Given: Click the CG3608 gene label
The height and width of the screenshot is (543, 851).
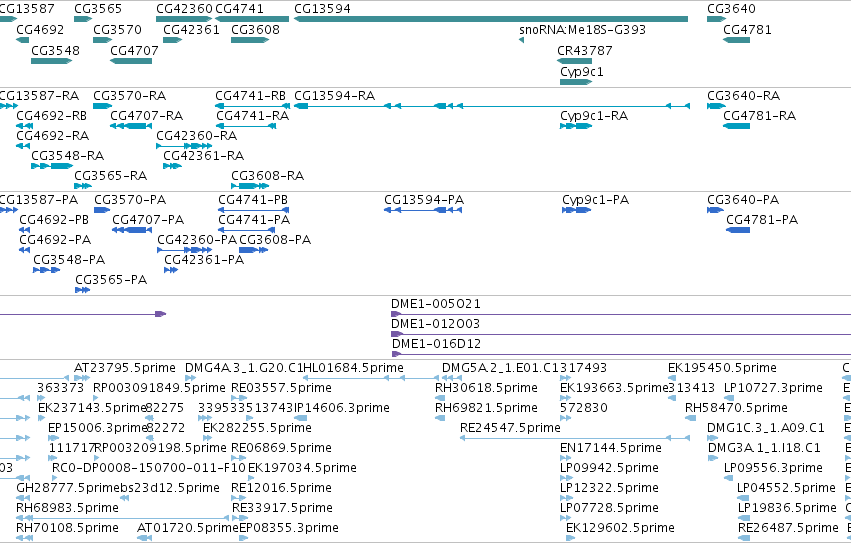Looking at the screenshot, I should coord(256,29).
